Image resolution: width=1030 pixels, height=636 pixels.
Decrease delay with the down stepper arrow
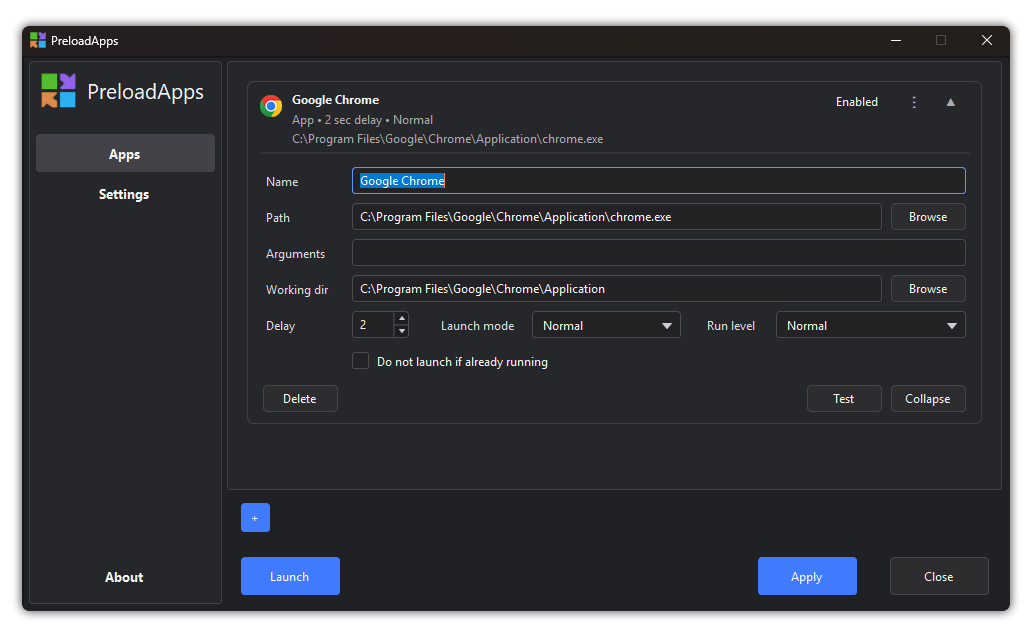pos(401,331)
